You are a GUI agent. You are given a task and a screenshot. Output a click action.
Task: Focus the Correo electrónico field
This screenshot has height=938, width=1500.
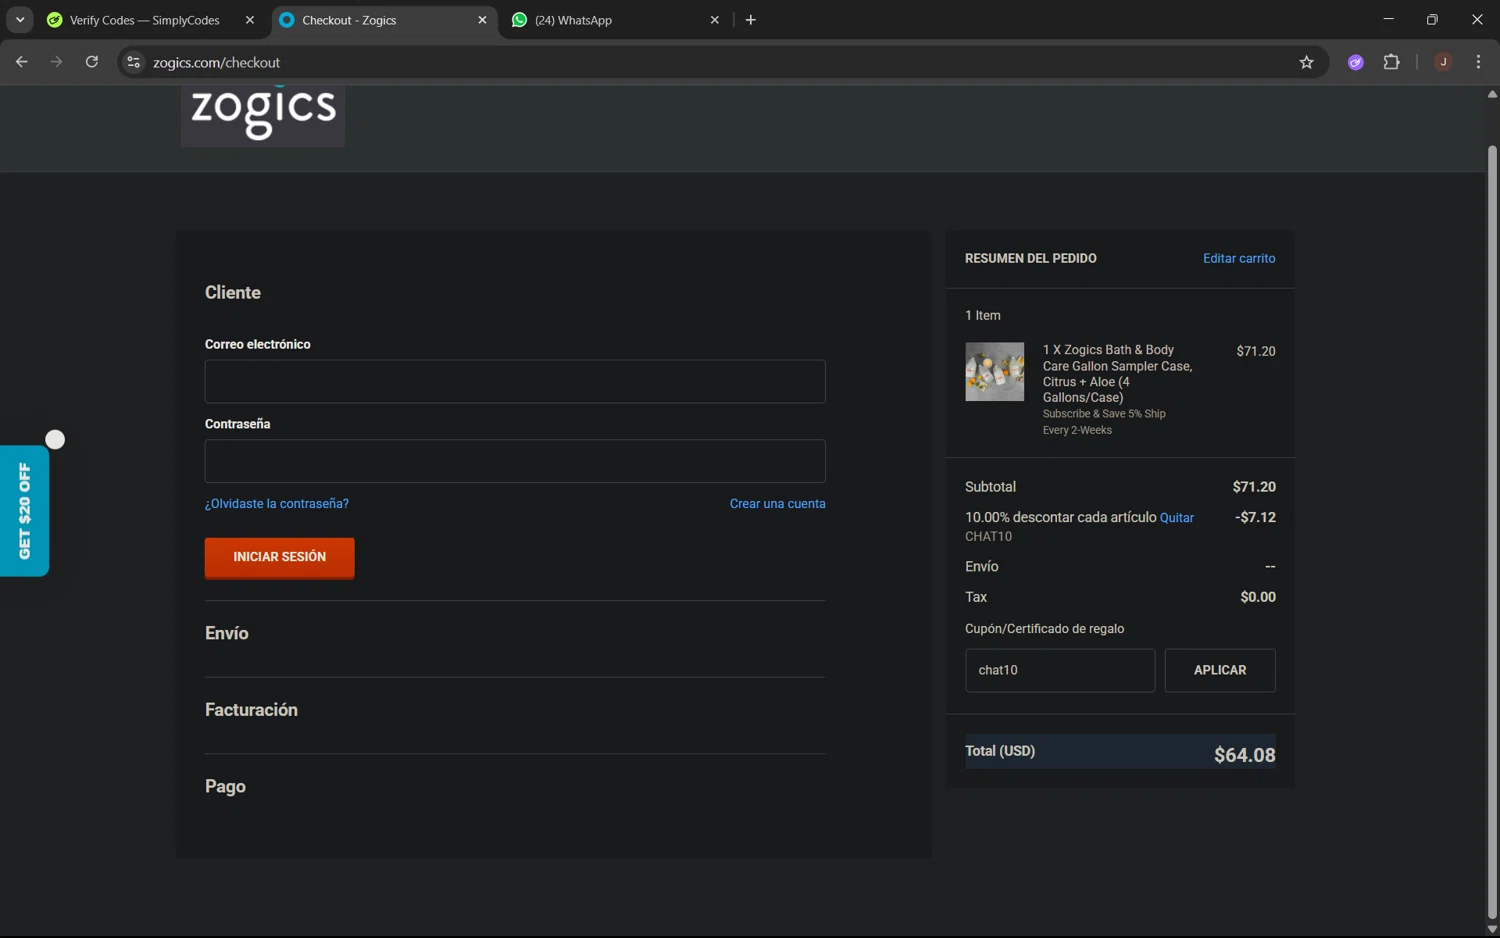click(x=515, y=382)
